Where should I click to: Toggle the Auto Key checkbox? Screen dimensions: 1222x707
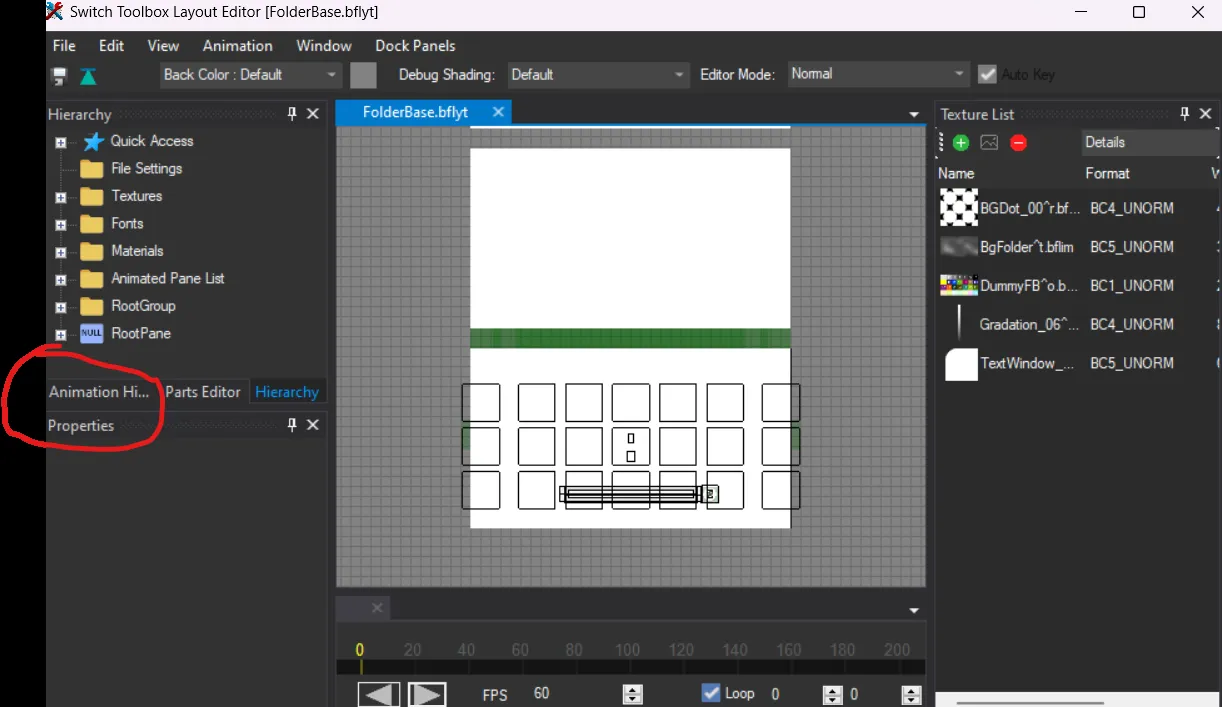[x=987, y=74]
